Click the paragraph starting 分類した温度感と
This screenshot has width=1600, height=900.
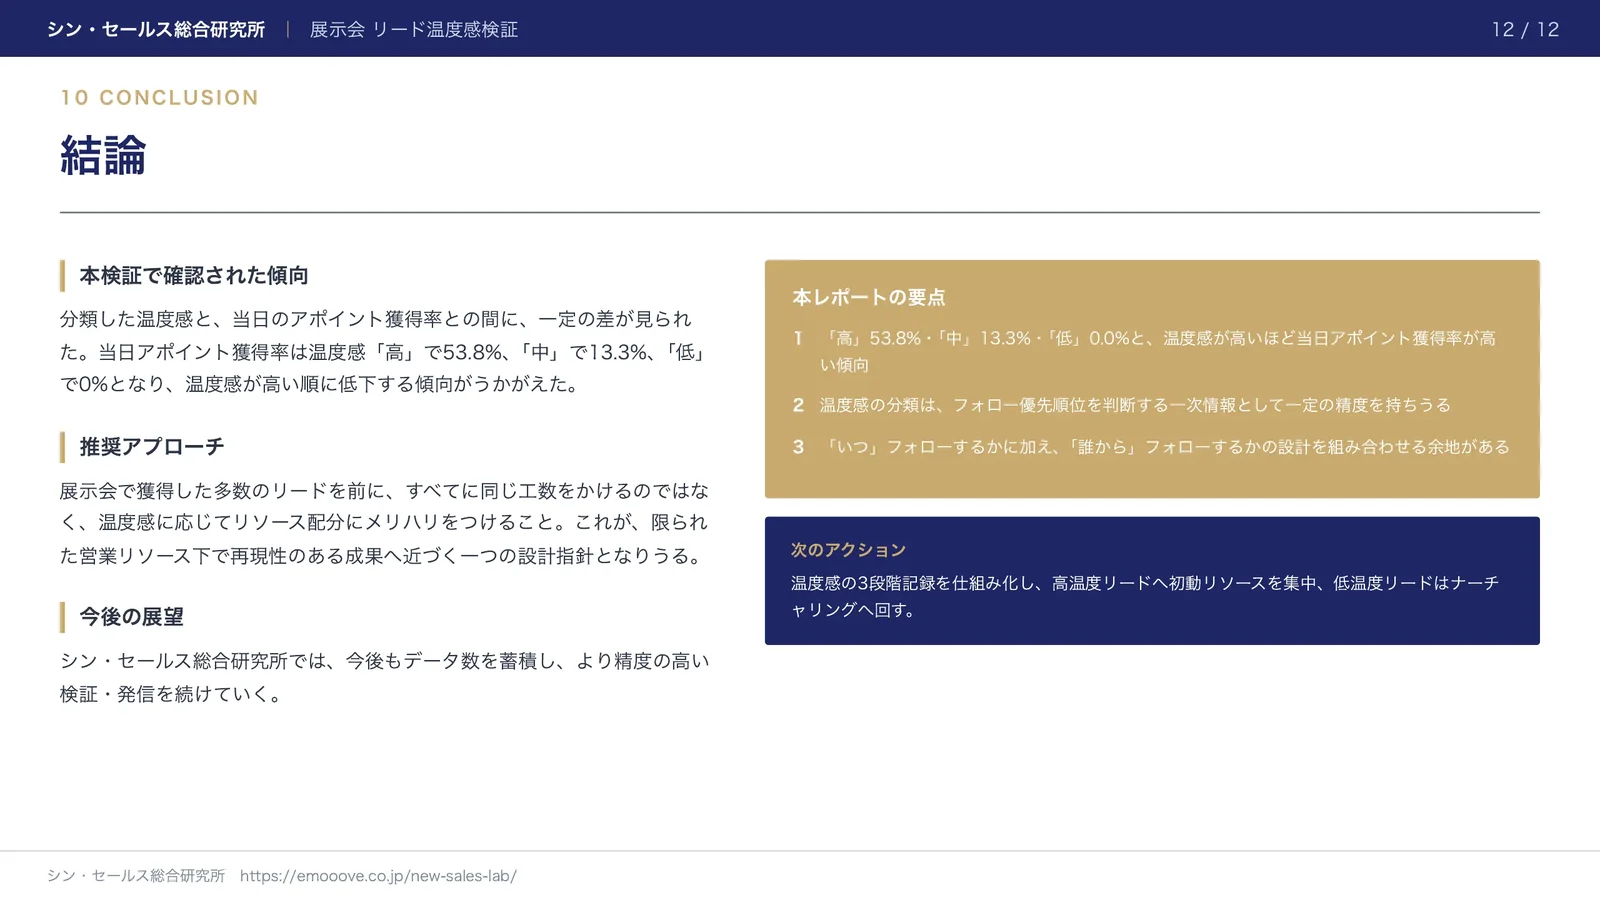(x=384, y=351)
